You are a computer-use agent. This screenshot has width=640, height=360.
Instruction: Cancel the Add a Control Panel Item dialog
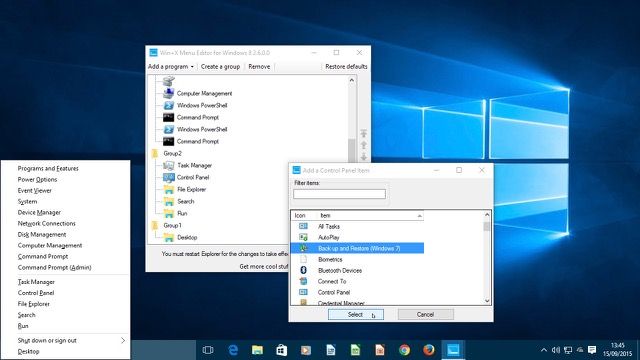click(425, 314)
